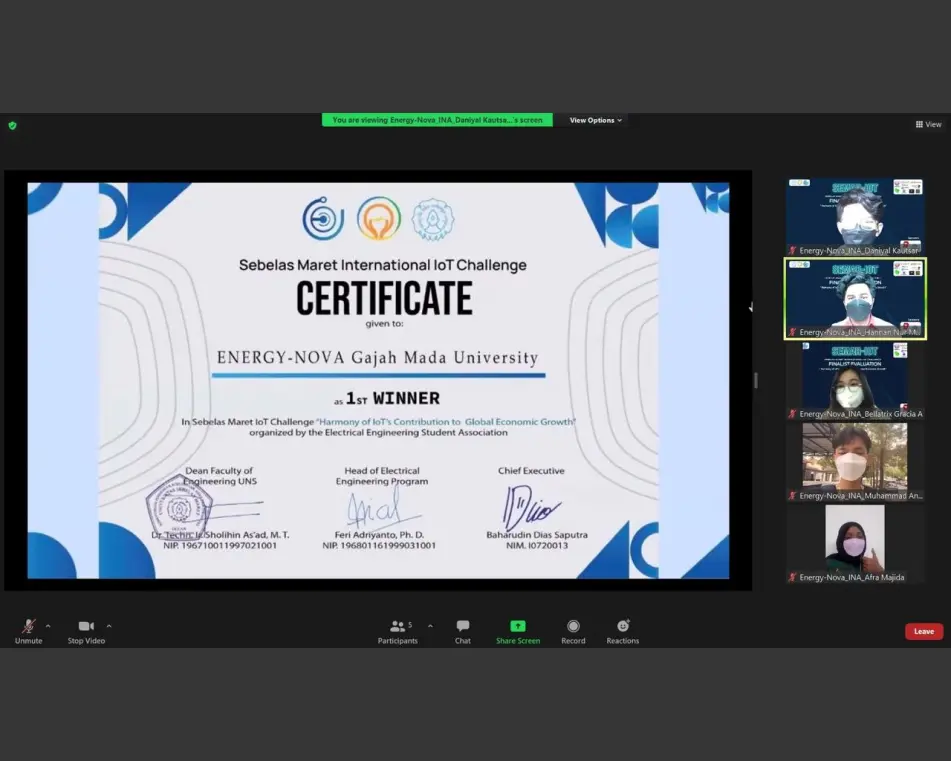
Task: Click muted mic icon on Muhammad An...'s tile
Action: tap(792, 496)
